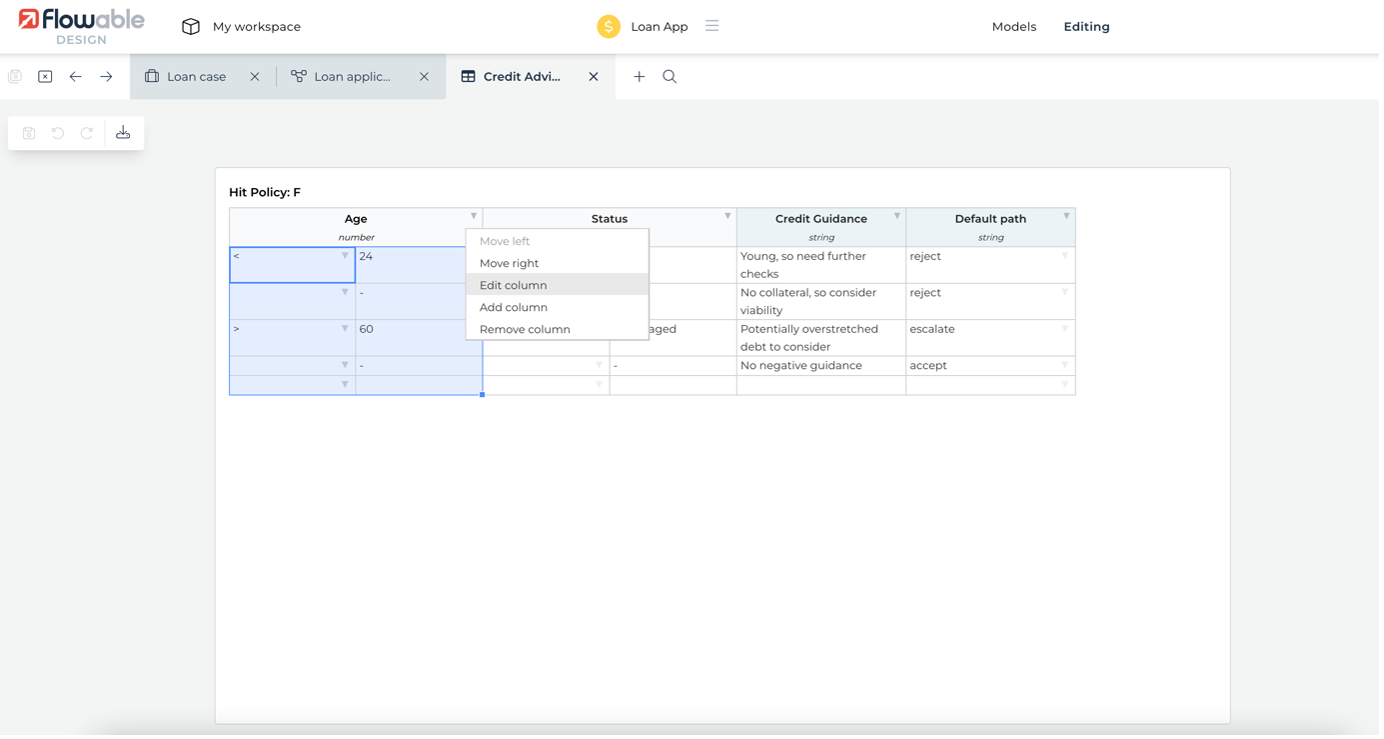Open the Models link in header
This screenshot has height=739, width=1384.
1013,27
